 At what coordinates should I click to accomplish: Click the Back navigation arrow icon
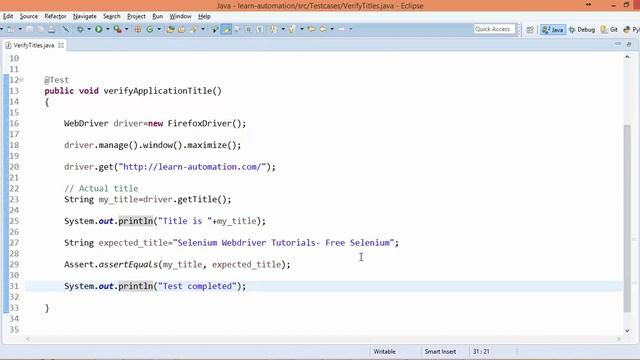[x=323, y=29]
